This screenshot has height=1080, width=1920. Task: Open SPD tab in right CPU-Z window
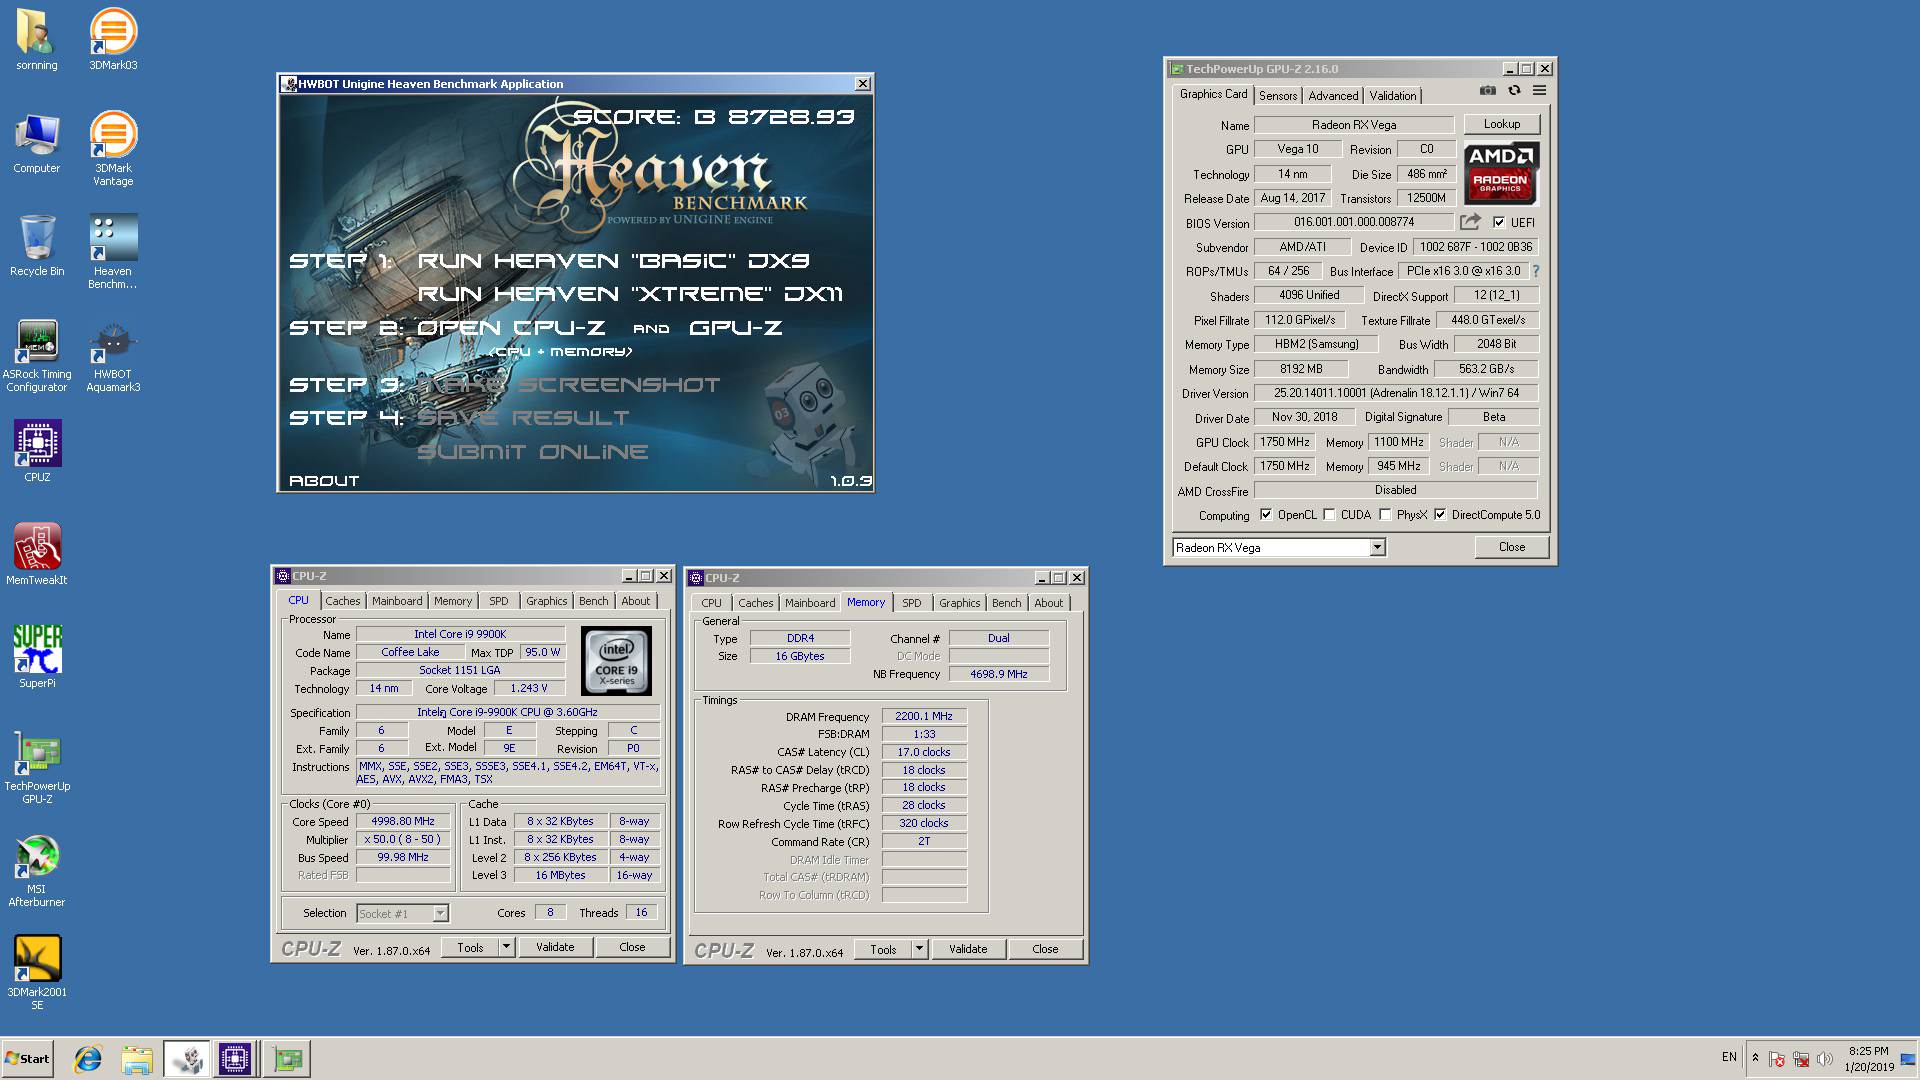click(911, 603)
